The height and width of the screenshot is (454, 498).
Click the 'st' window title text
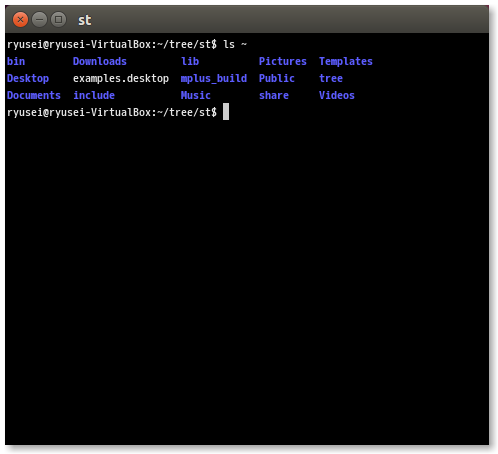coord(85,20)
